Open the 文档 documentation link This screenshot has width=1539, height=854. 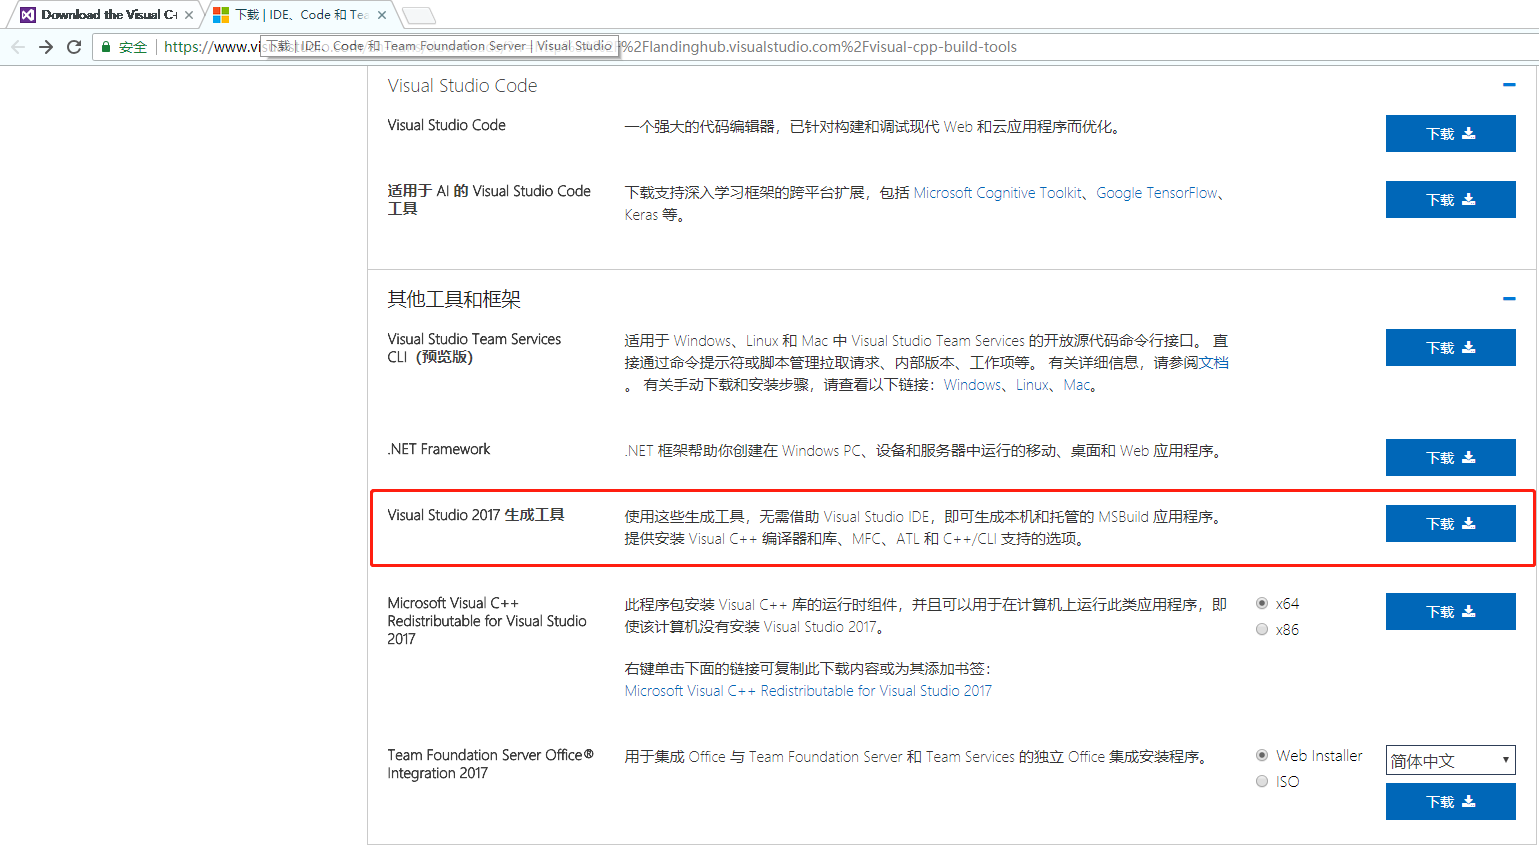(1214, 363)
